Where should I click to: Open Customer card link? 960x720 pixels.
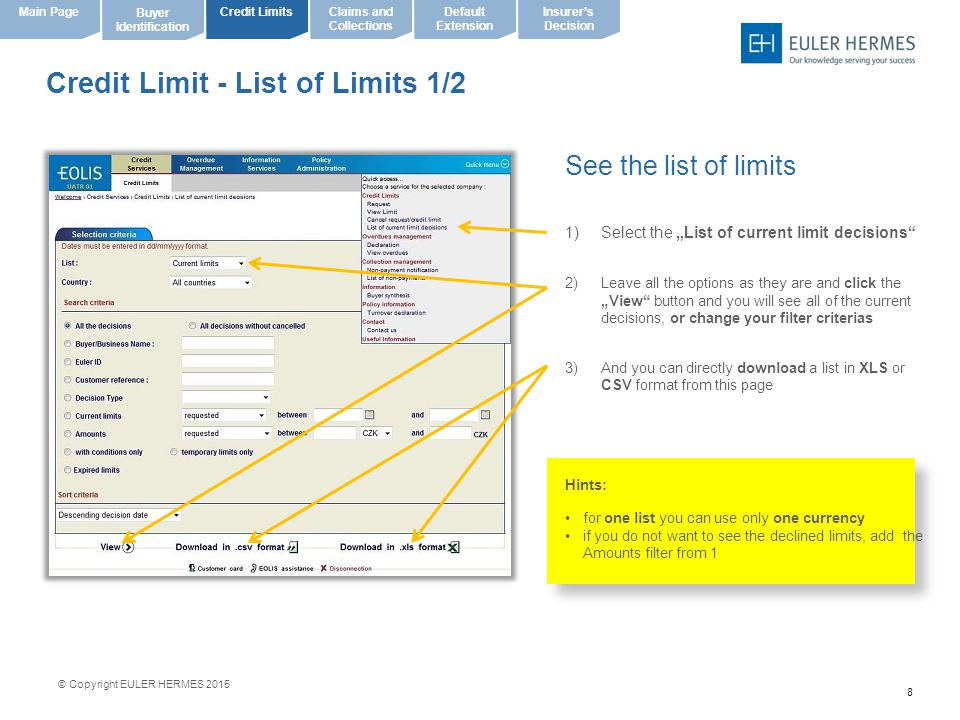pos(216,569)
